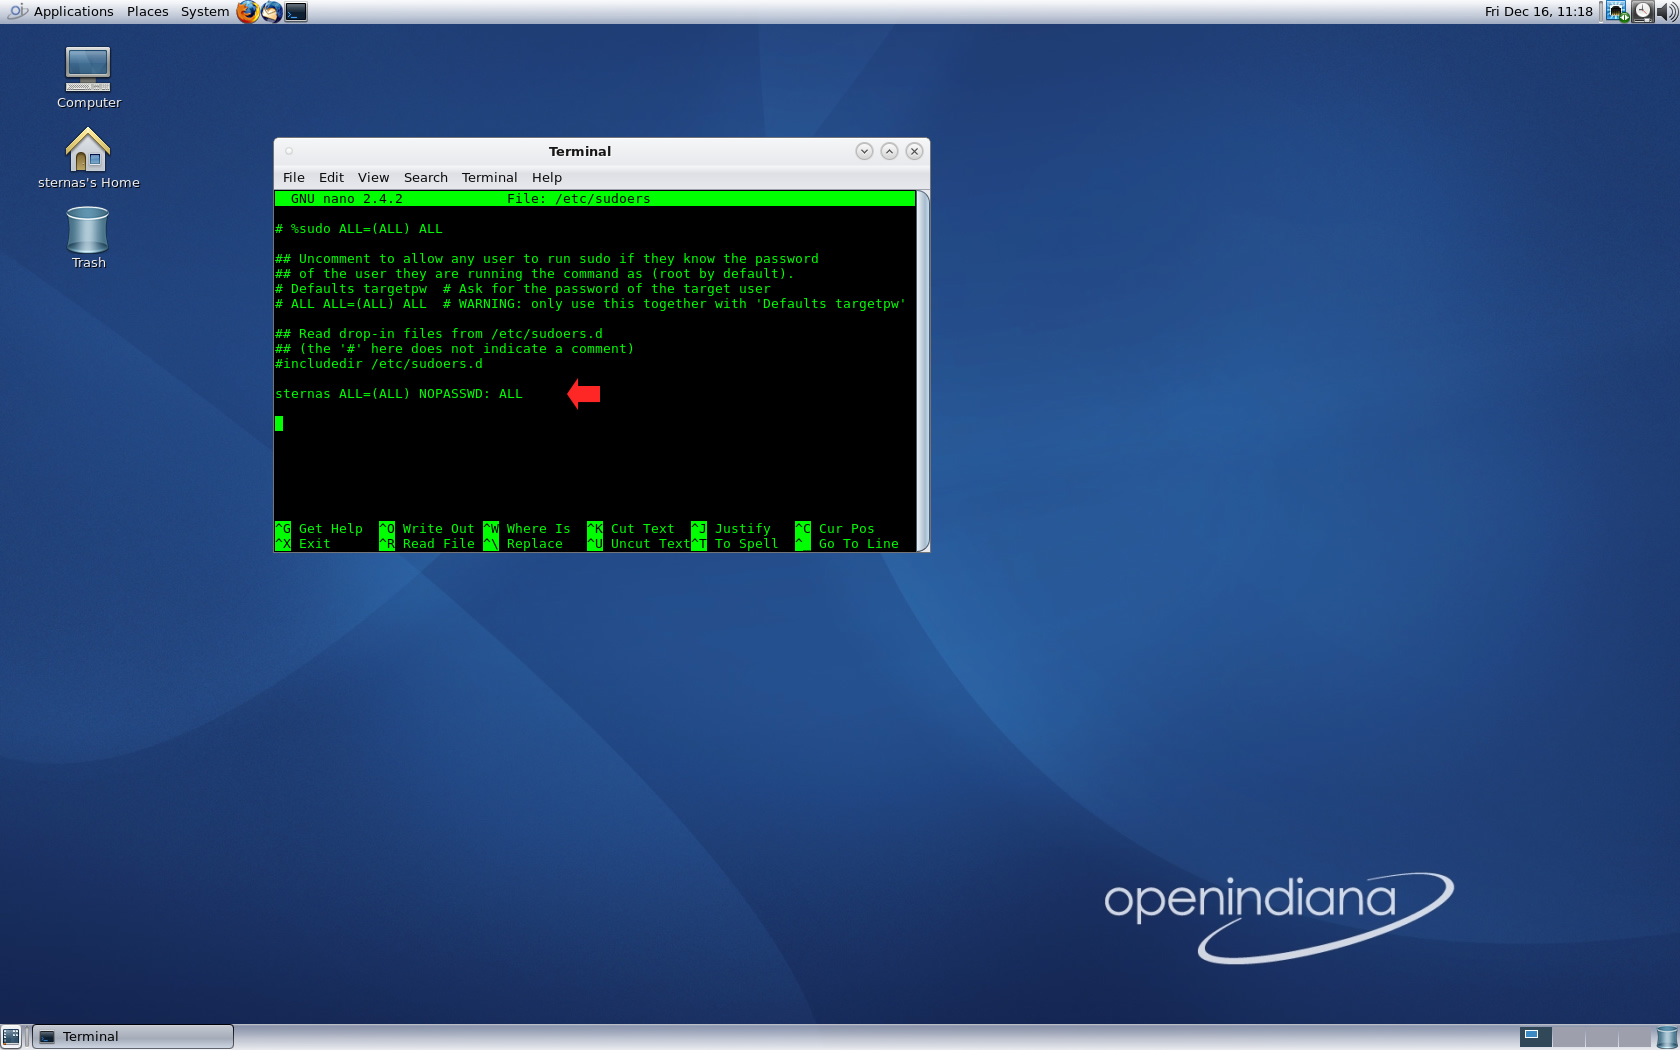Click the '^U Uncut Text' shortcut
The height and width of the screenshot is (1050, 1680).
point(639,544)
